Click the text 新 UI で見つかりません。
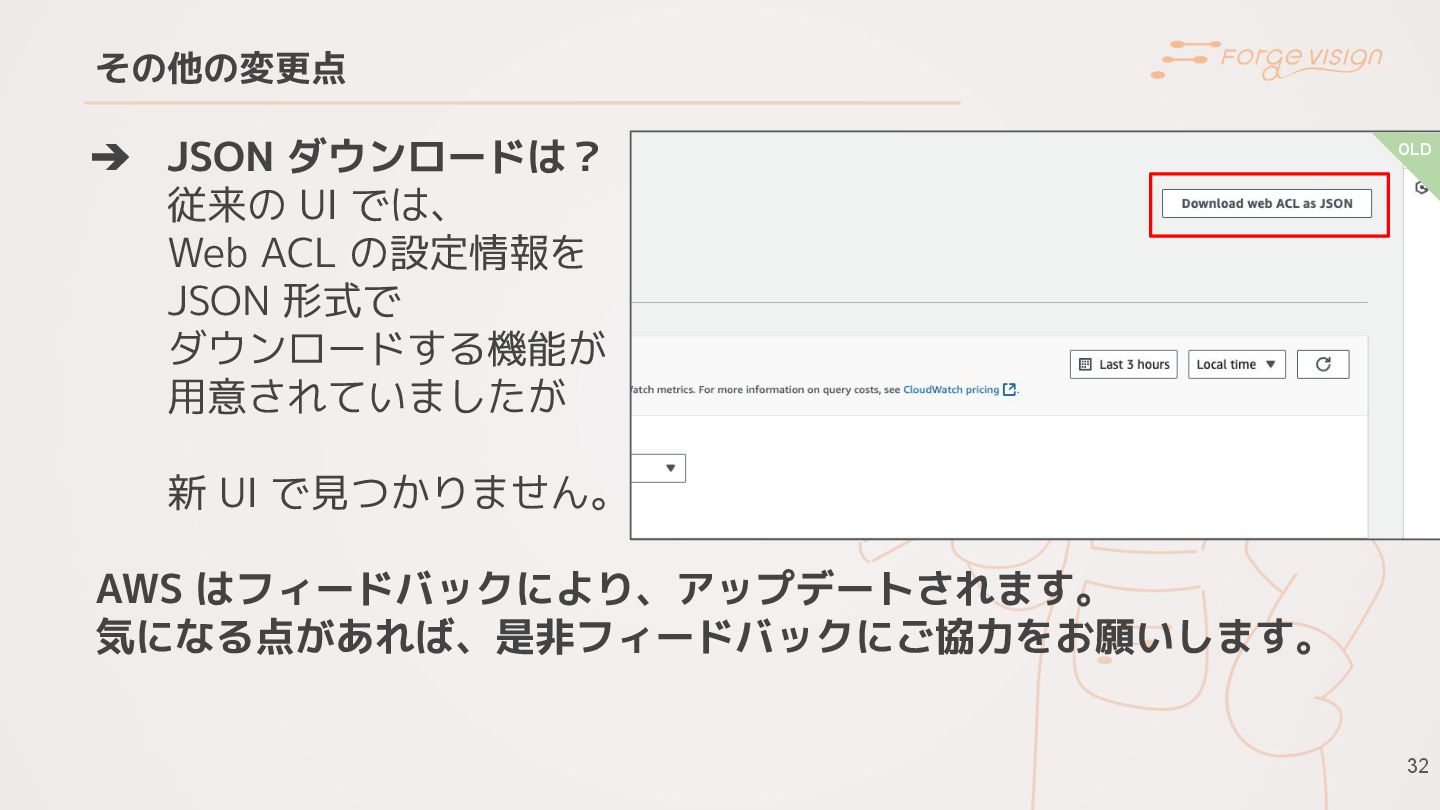The image size is (1440, 810). 388,492
